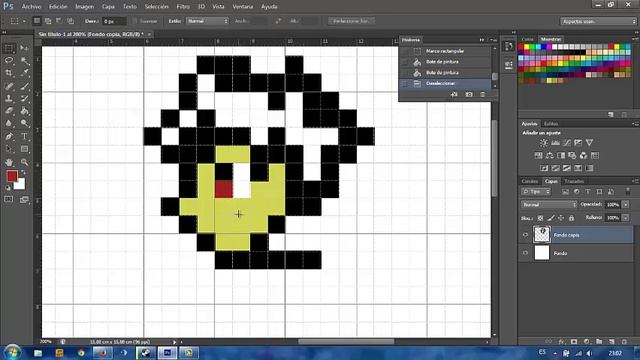
Task: Select the Zoom tool
Action: (24, 162)
